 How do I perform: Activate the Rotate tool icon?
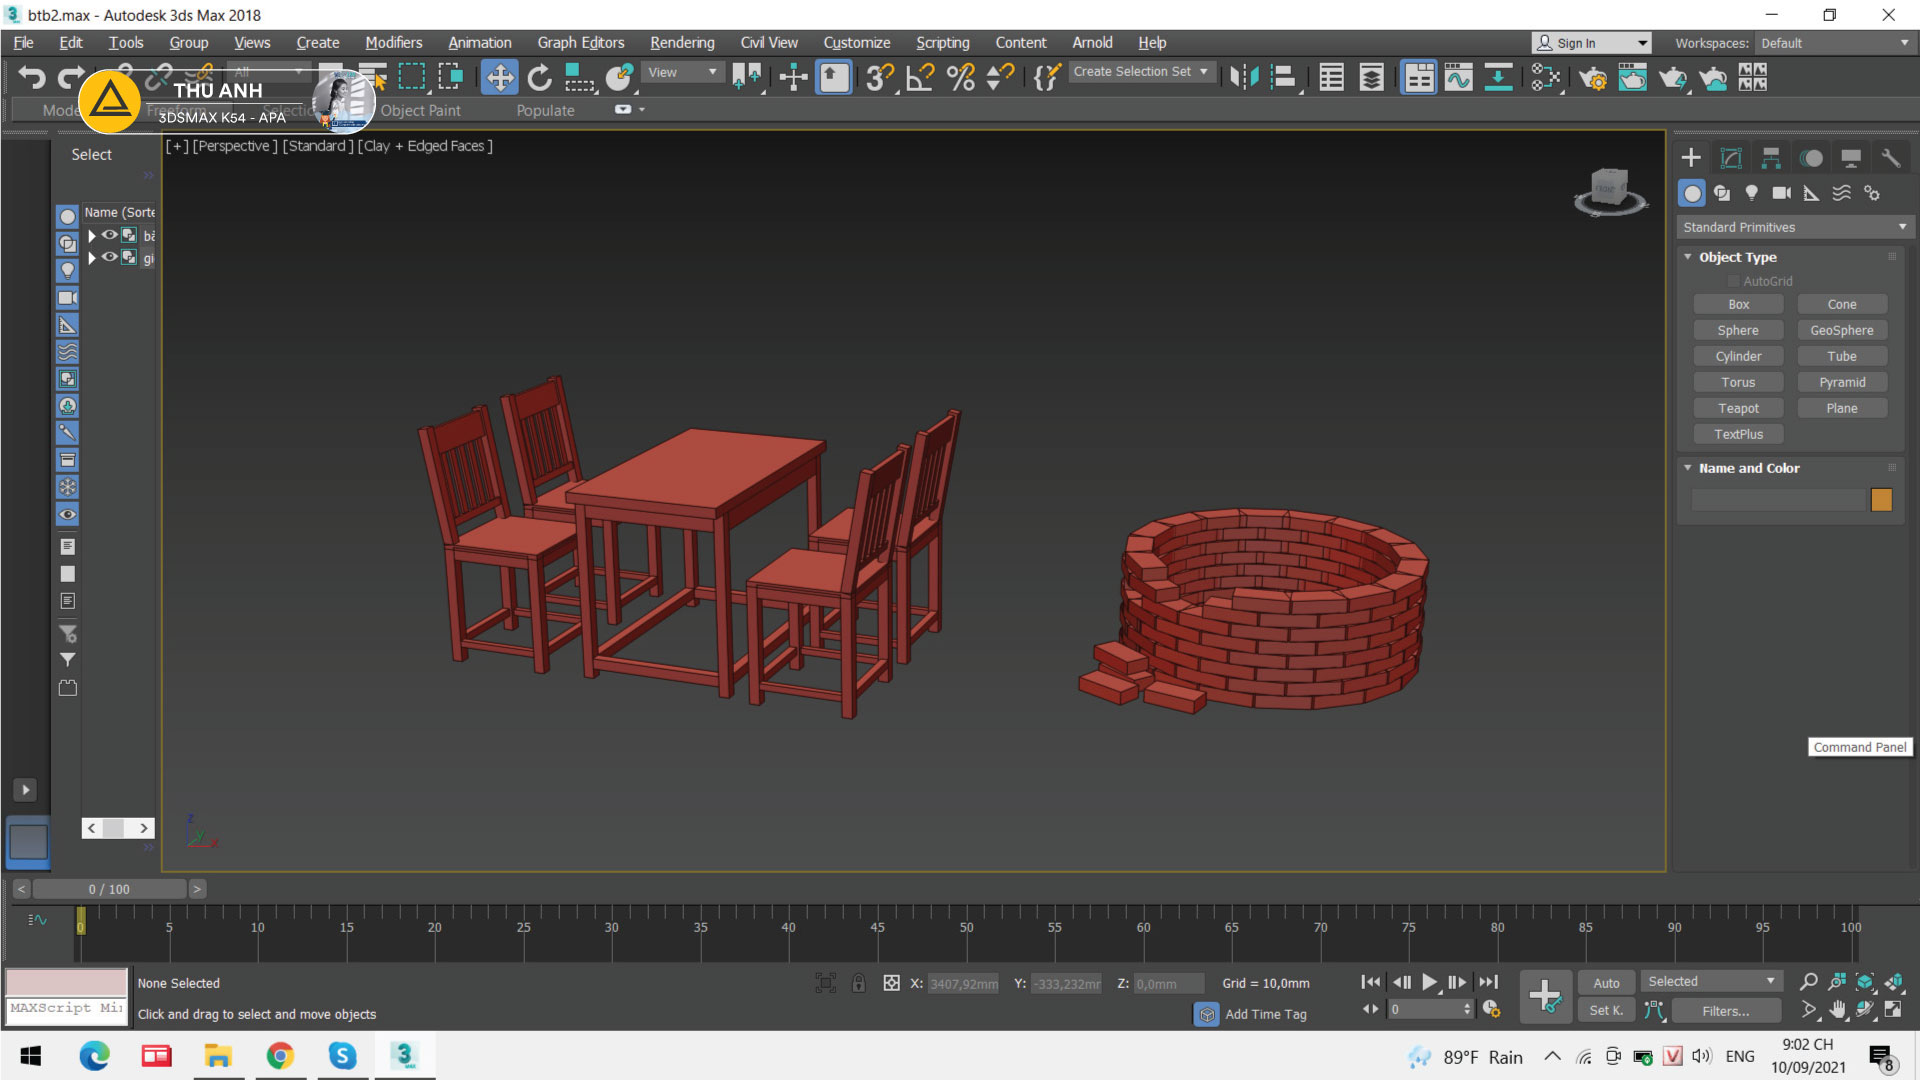pos(539,77)
